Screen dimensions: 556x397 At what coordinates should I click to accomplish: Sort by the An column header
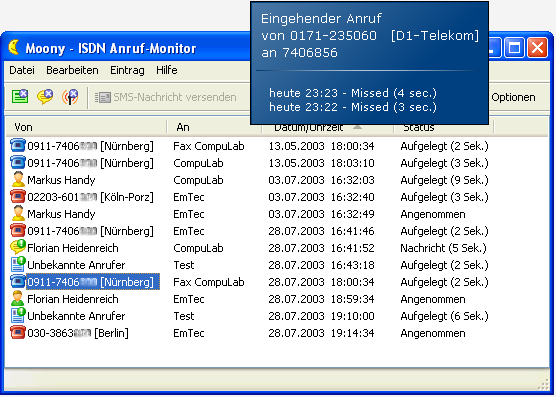click(214, 127)
